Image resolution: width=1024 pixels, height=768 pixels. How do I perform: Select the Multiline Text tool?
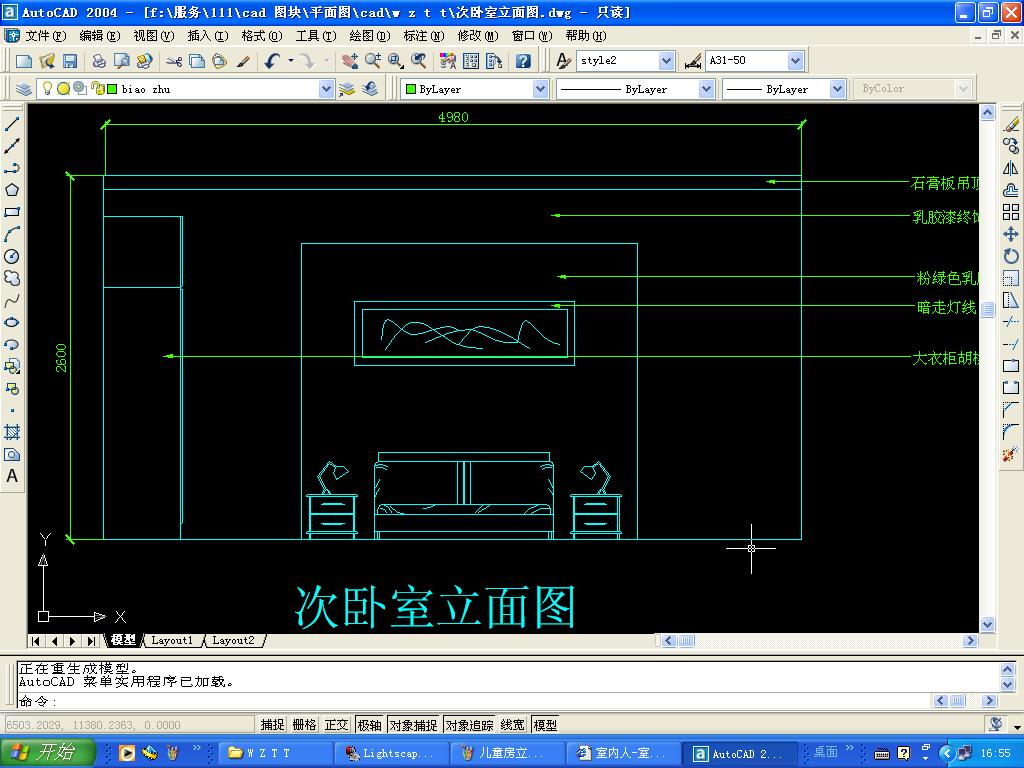pos(12,476)
